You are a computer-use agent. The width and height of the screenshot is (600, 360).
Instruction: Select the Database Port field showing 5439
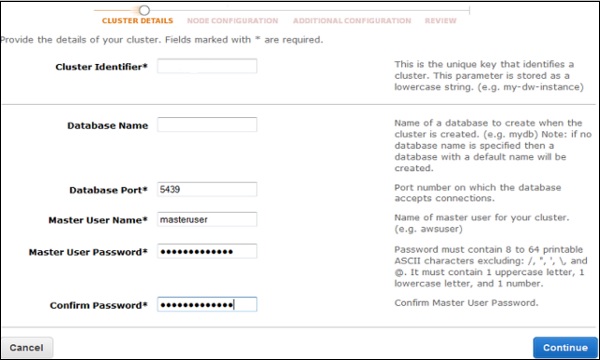point(207,189)
